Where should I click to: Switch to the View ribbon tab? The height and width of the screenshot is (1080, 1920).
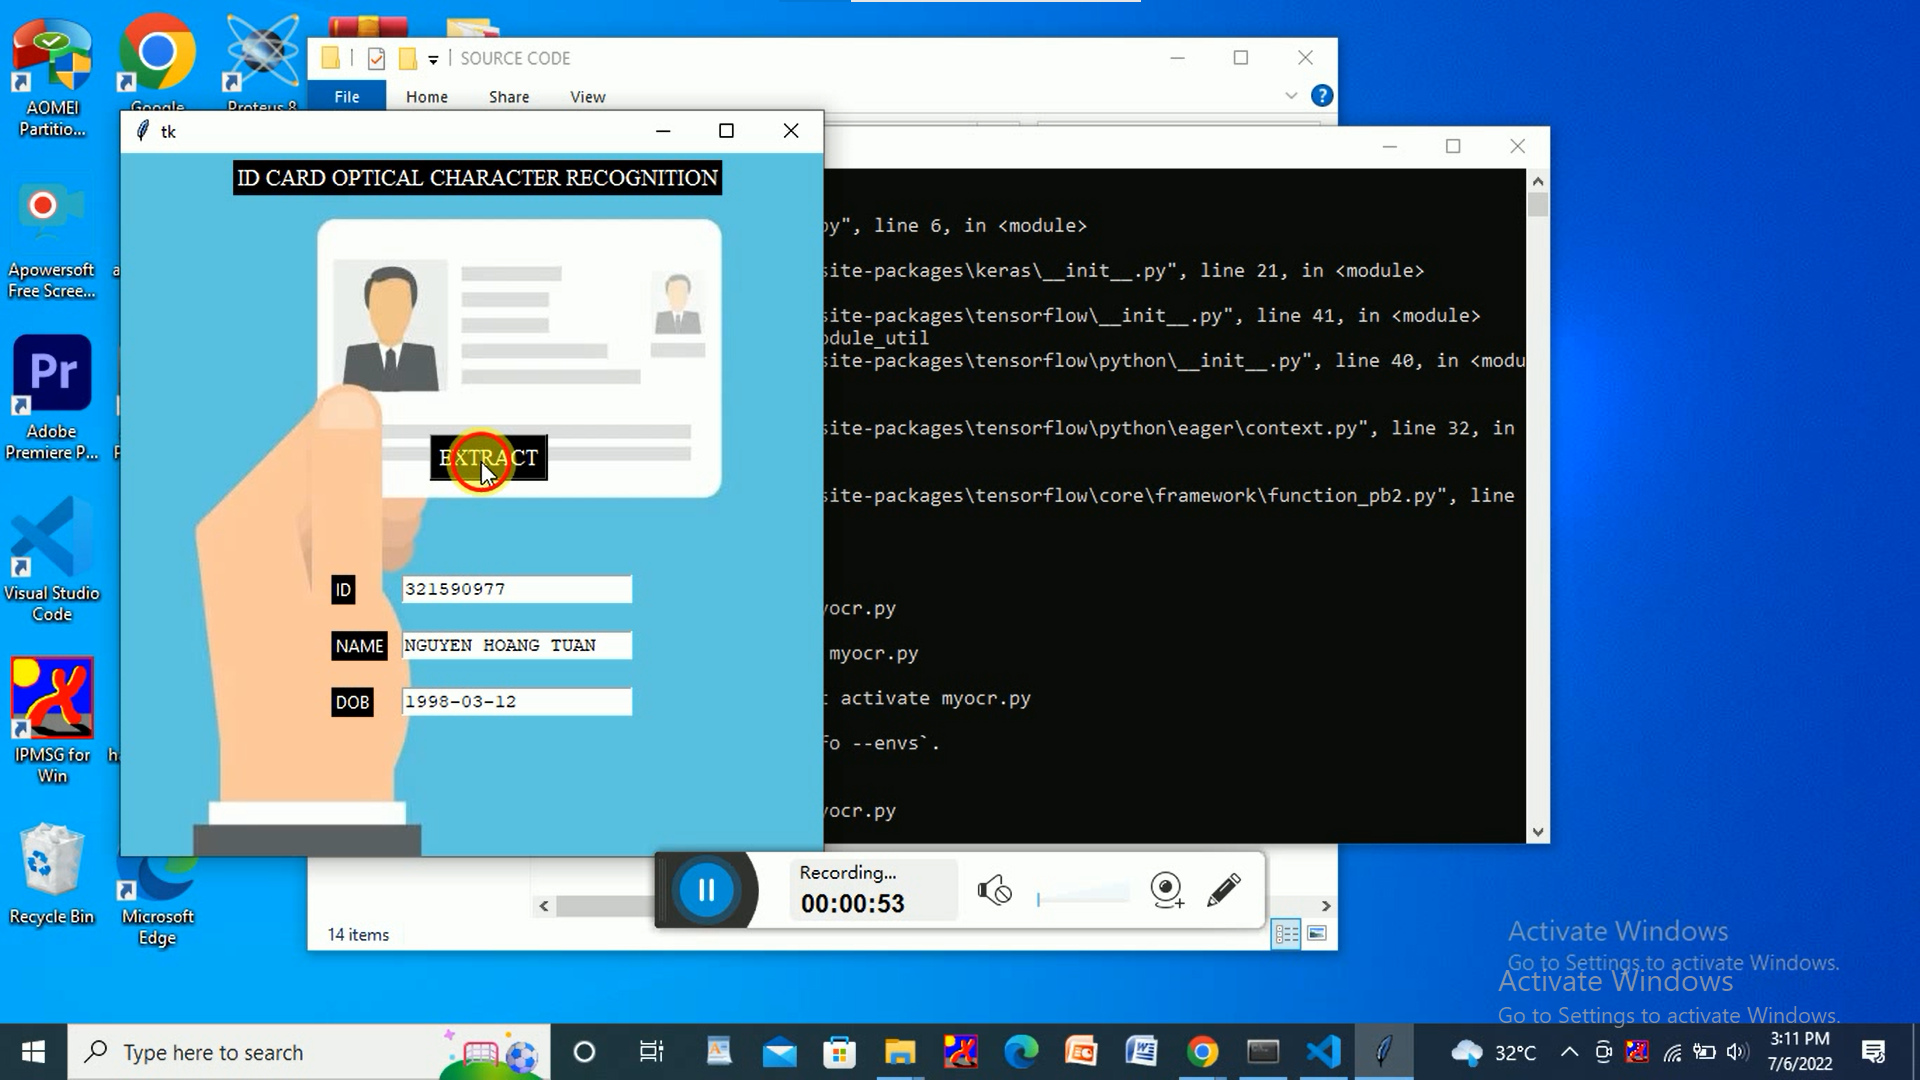[587, 97]
